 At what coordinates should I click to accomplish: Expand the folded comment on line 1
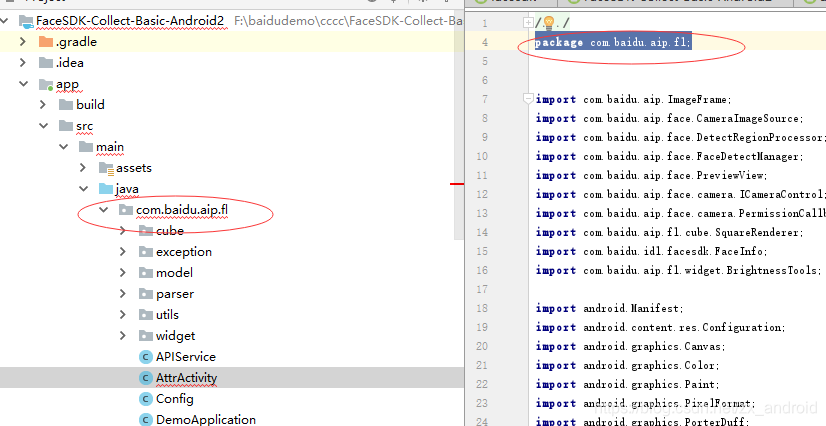(x=528, y=23)
